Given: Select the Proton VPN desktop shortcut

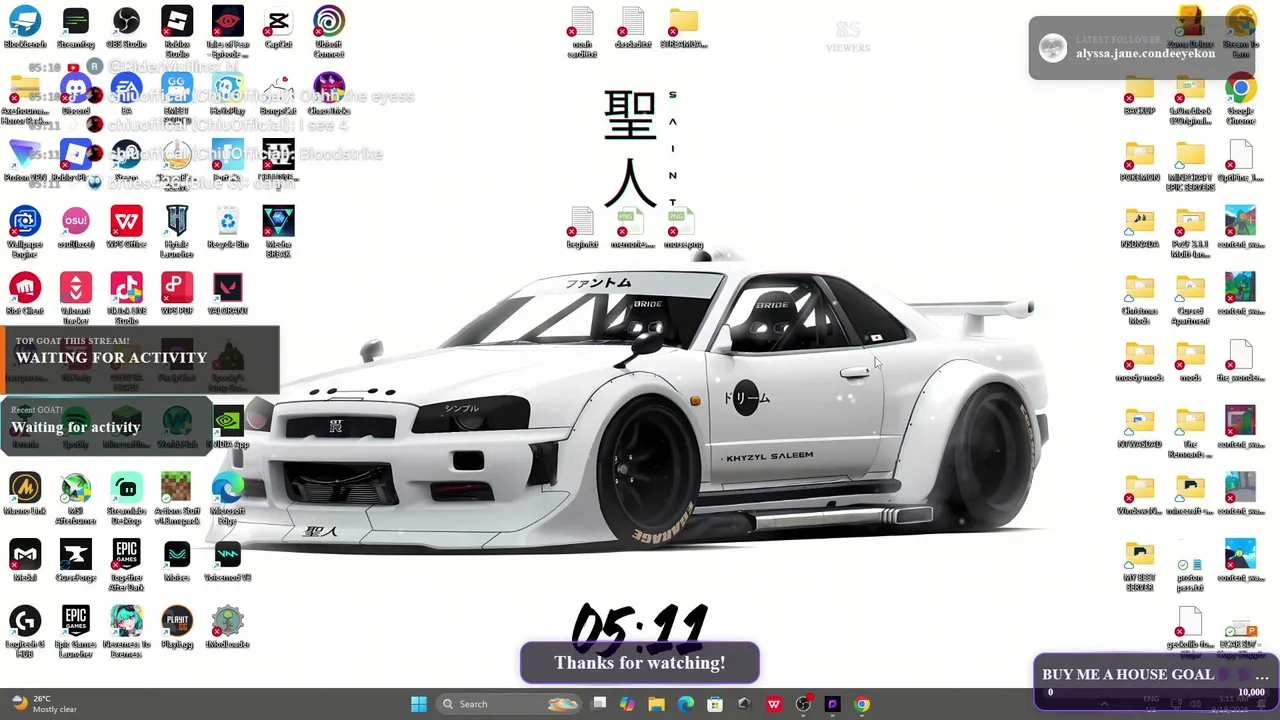Looking at the screenshot, I should (25, 161).
